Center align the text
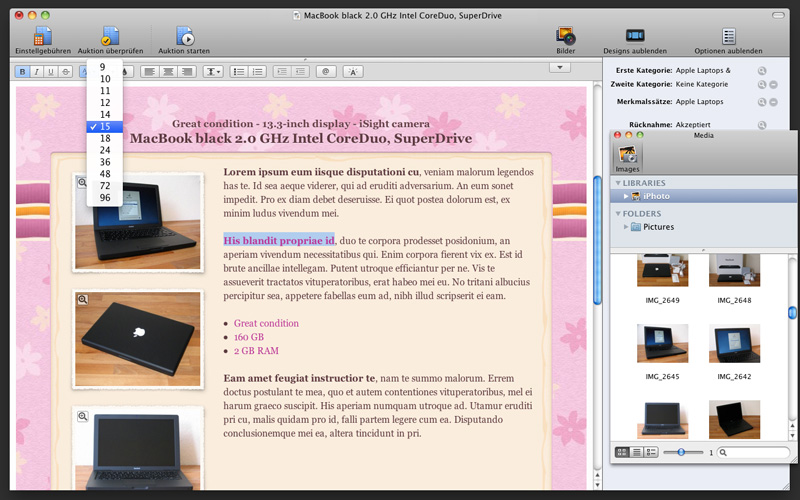800x500 pixels. tap(168, 72)
